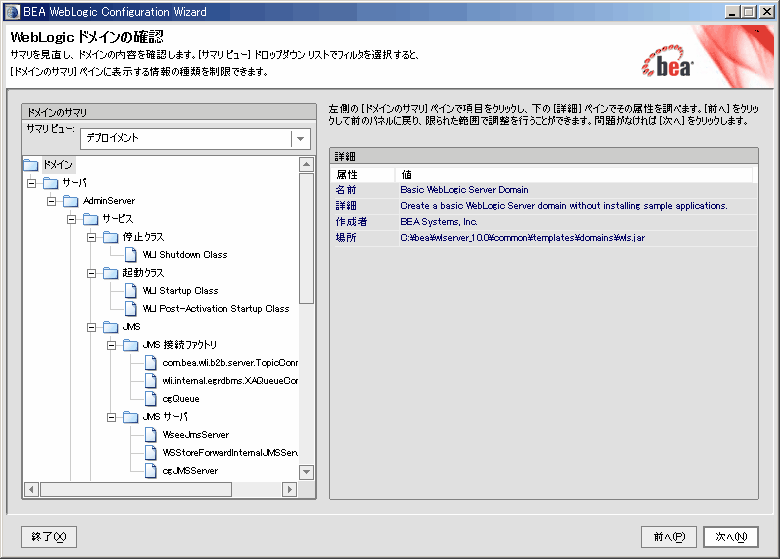780x559 pixels.
Task: Select the cgQueue tree label
Action: (x=181, y=399)
